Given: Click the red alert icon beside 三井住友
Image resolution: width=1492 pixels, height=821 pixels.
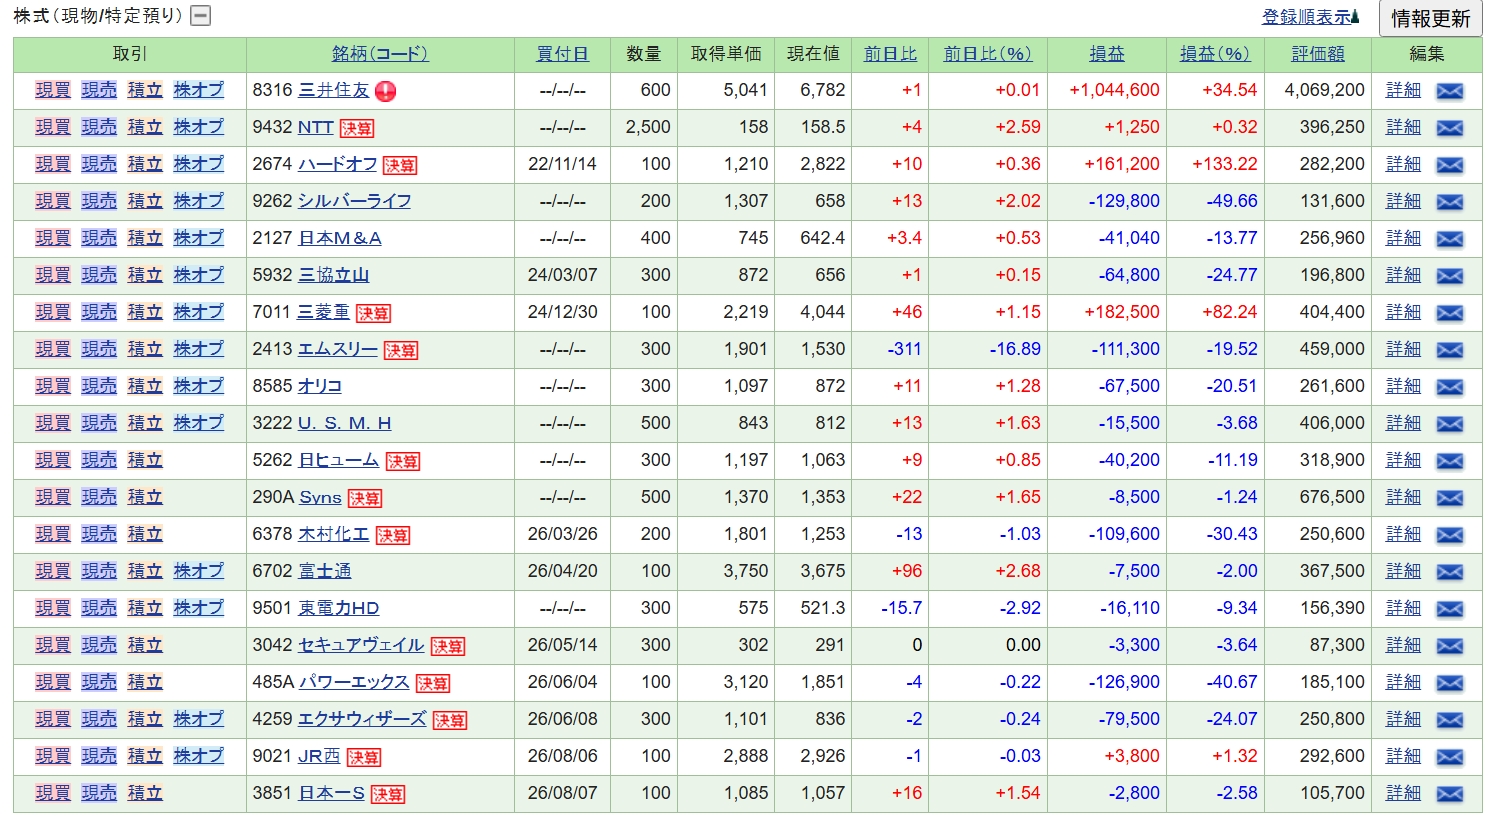Looking at the screenshot, I should pyautogui.click(x=386, y=91).
